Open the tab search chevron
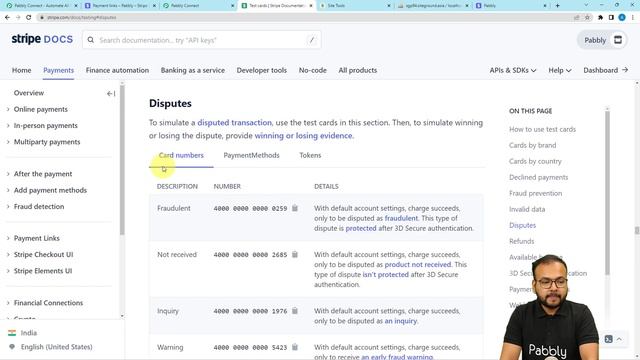This screenshot has width=640, height=360. coord(586,5)
